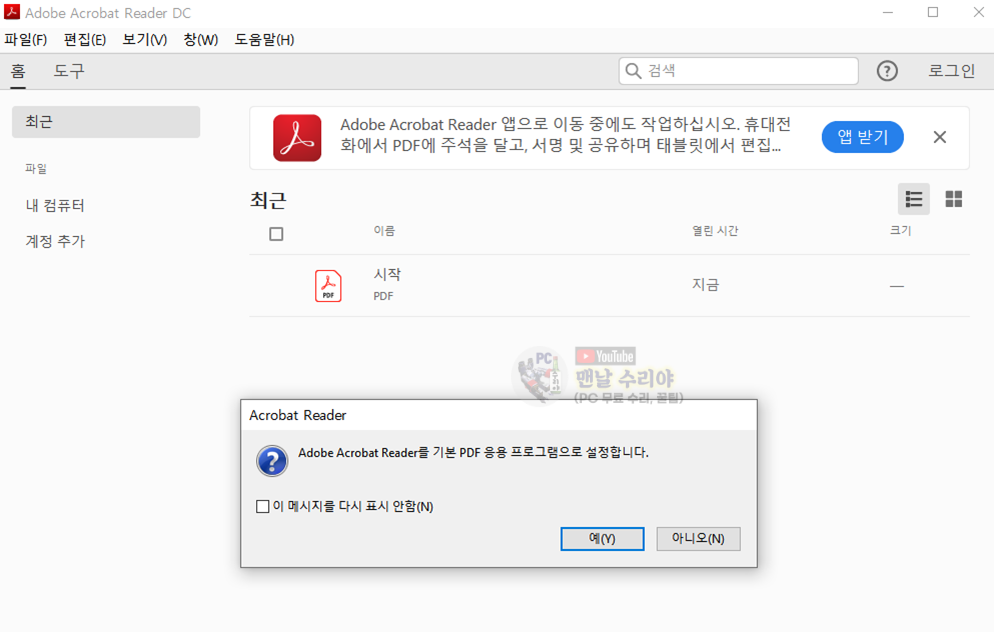Image resolution: width=994 pixels, height=632 pixels.
Task: Click the search magnifier icon
Action: tap(633, 70)
